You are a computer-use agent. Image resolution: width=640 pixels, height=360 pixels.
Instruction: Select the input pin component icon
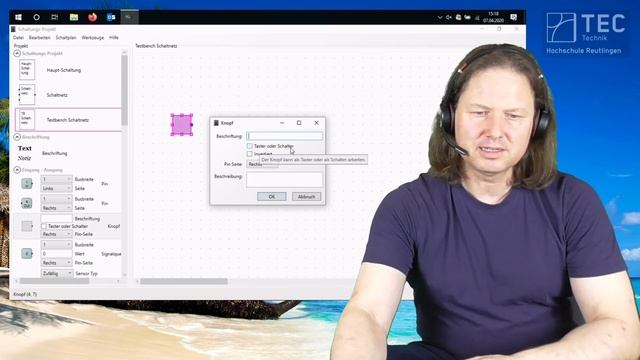[27, 184]
